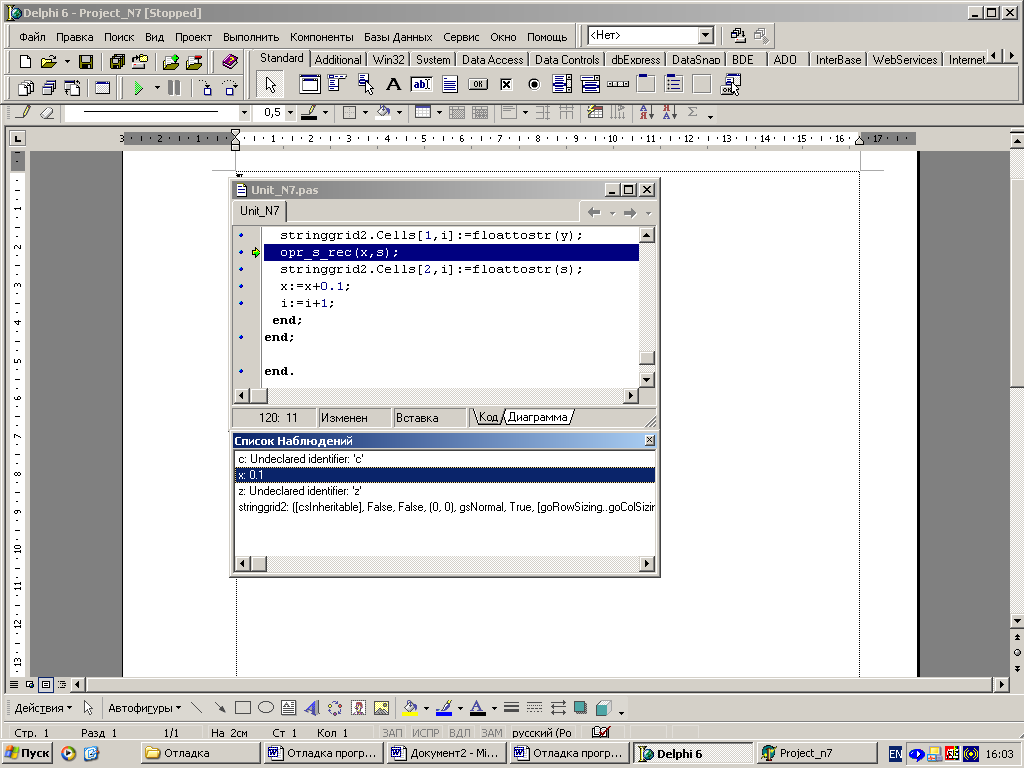Viewport: 1024px width, 768px height.
Task: Insert a text box from drawing toolbar
Action: (289, 708)
